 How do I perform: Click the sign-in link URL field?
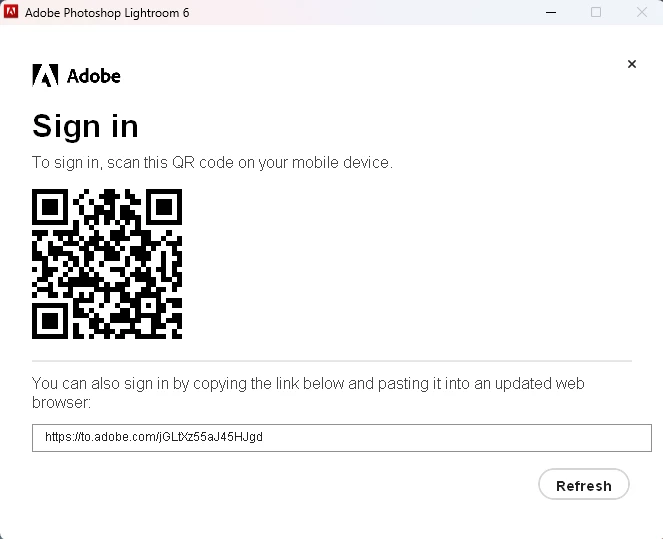coord(342,438)
